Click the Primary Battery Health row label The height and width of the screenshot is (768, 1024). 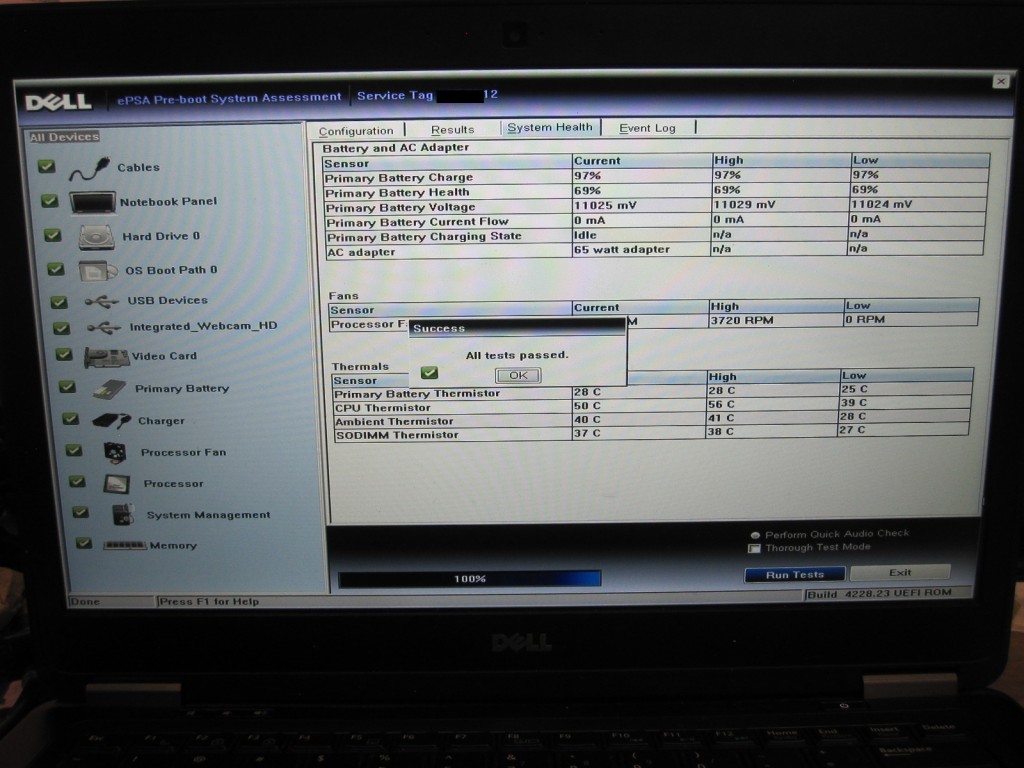(397, 193)
